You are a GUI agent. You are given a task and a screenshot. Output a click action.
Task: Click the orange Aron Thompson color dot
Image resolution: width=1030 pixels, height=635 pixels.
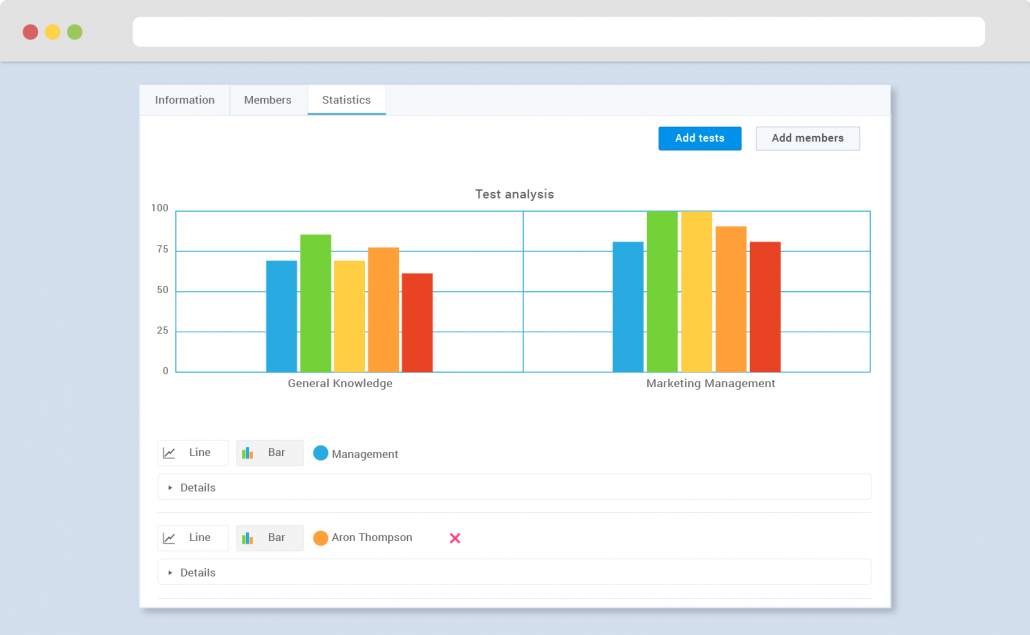tap(321, 538)
